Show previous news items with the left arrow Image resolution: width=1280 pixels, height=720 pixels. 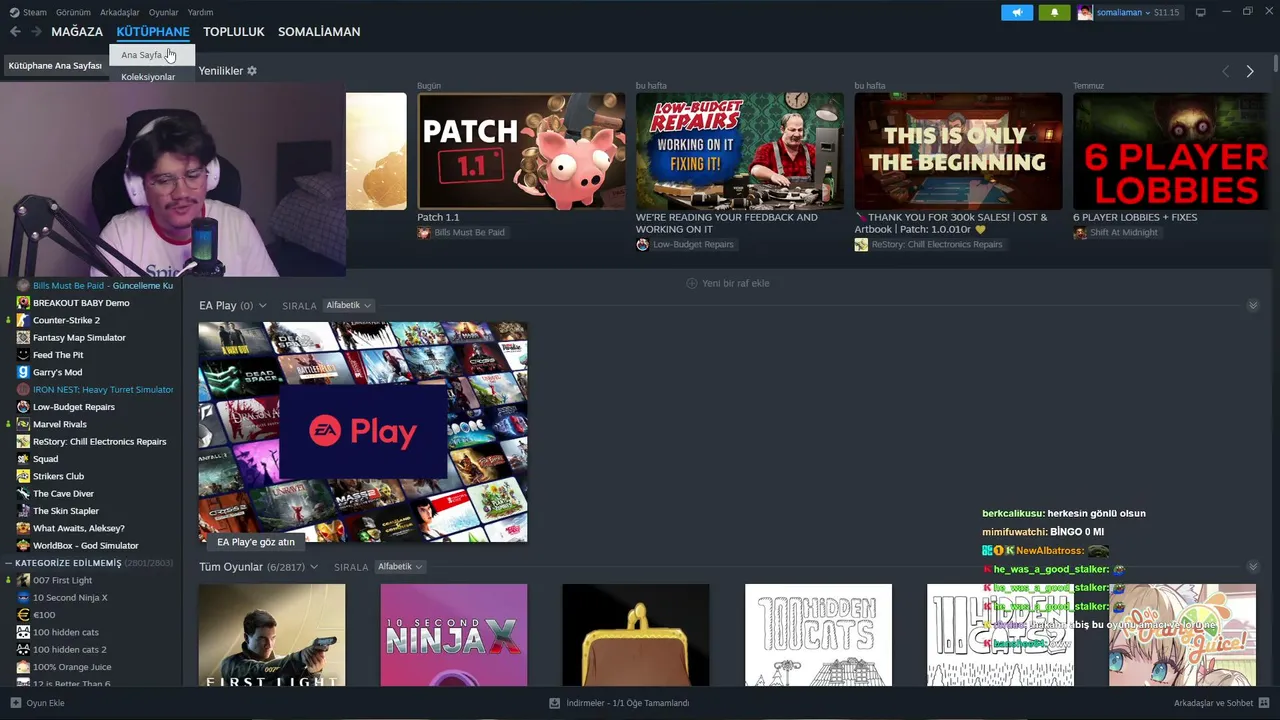coord(1225,71)
